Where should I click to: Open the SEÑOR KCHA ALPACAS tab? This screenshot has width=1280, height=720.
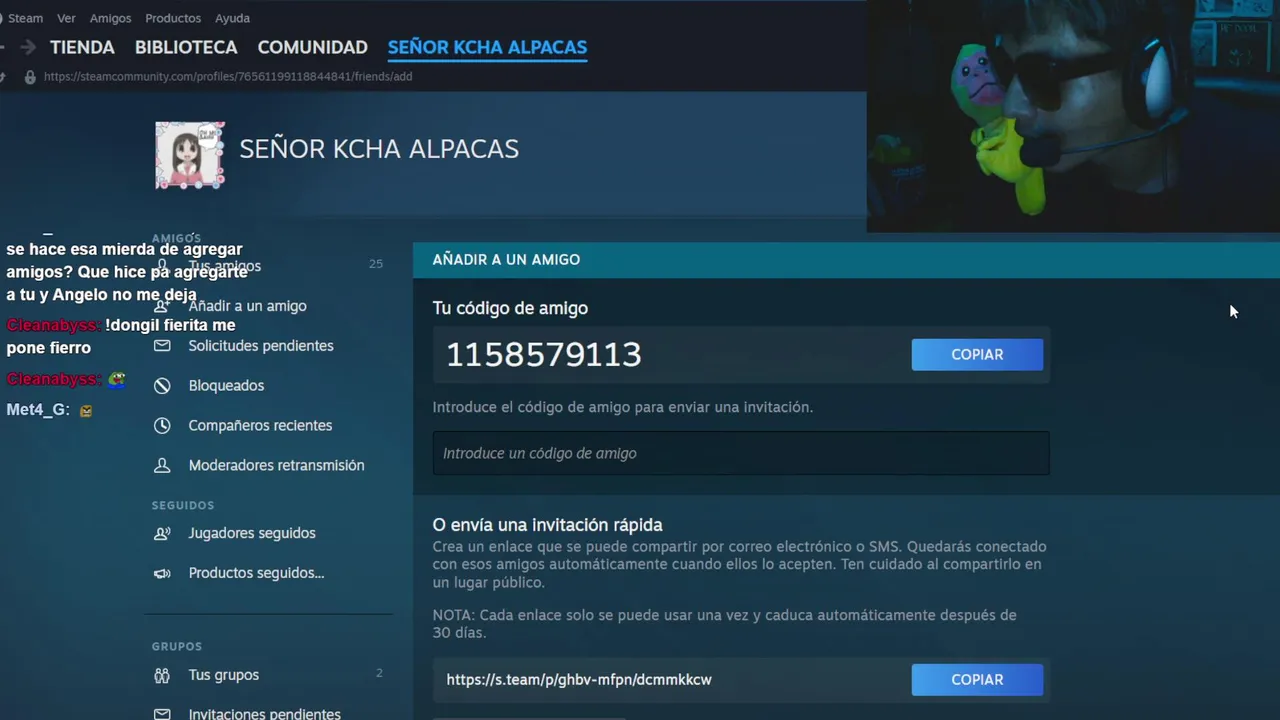[487, 47]
